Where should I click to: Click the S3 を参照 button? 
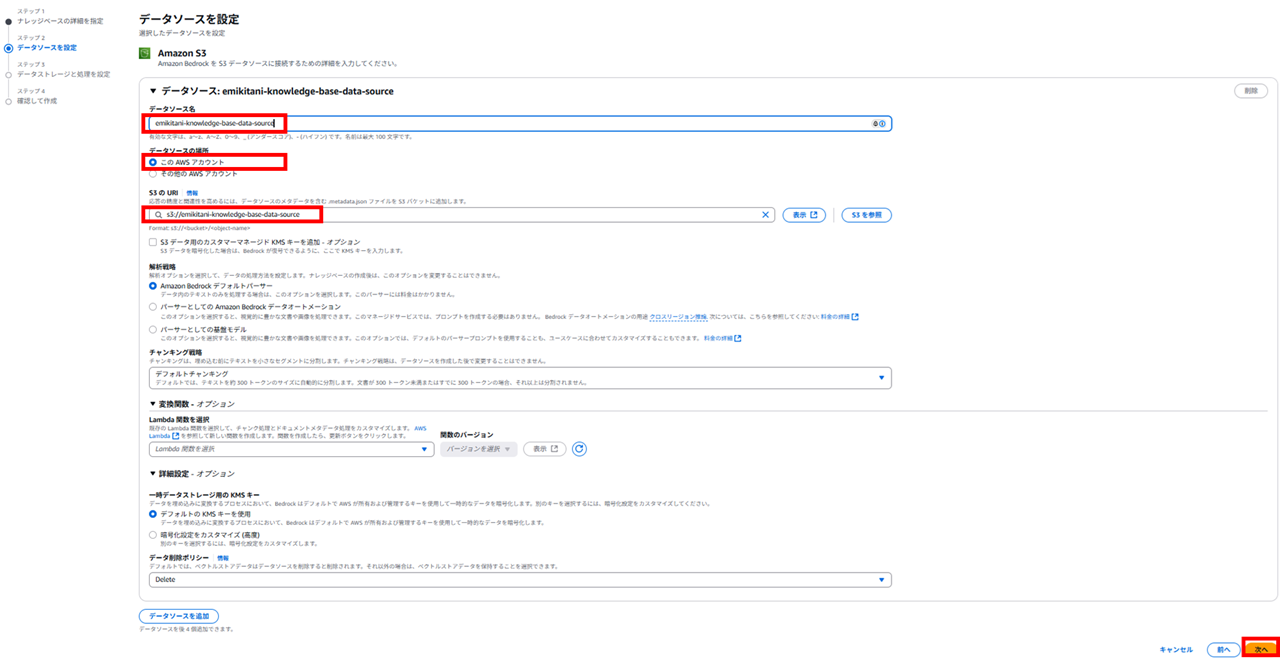tap(866, 215)
